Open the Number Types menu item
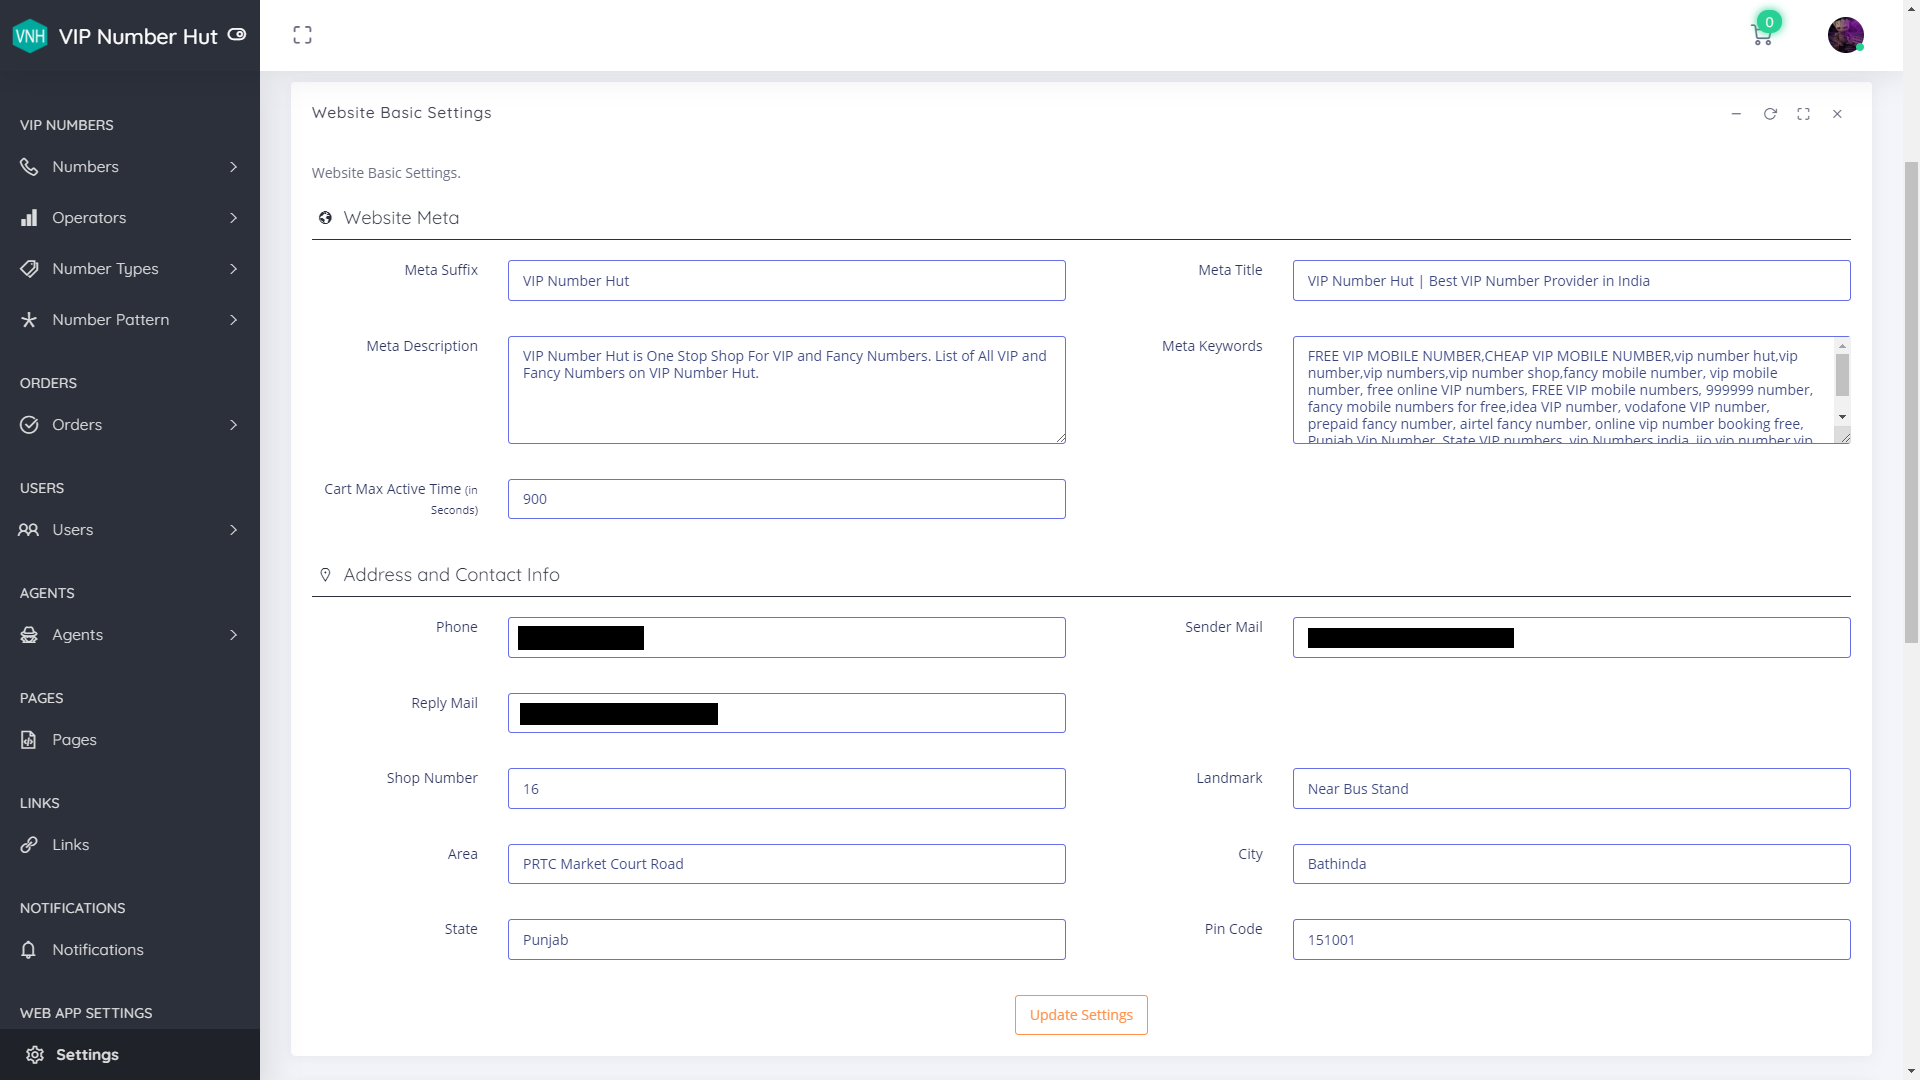Image resolution: width=1920 pixels, height=1080 pixels. click(130, 269)
